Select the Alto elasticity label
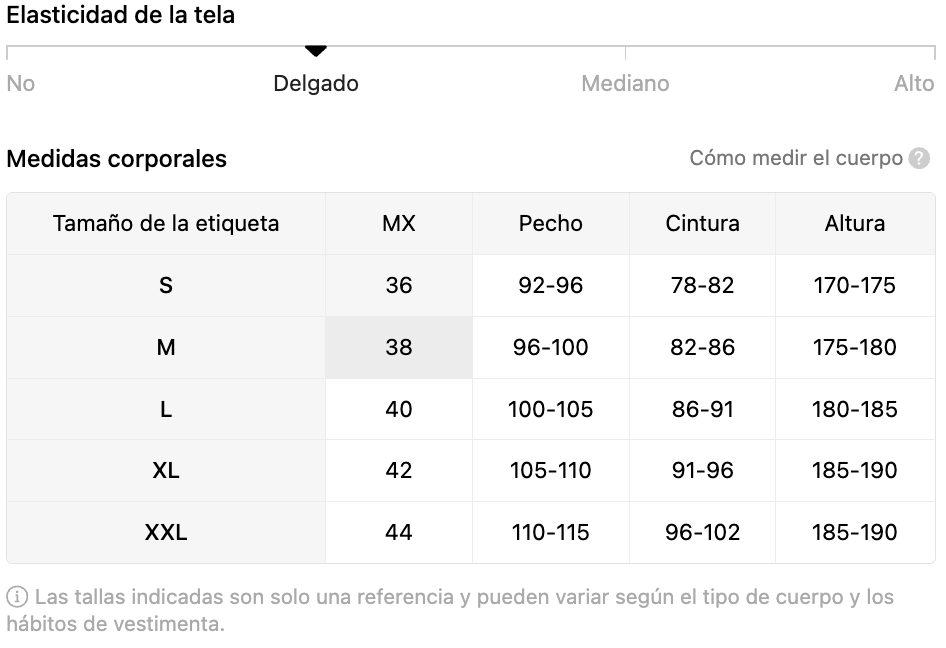Viewport: 946px width, 648px height. click(x=914, y=83)
